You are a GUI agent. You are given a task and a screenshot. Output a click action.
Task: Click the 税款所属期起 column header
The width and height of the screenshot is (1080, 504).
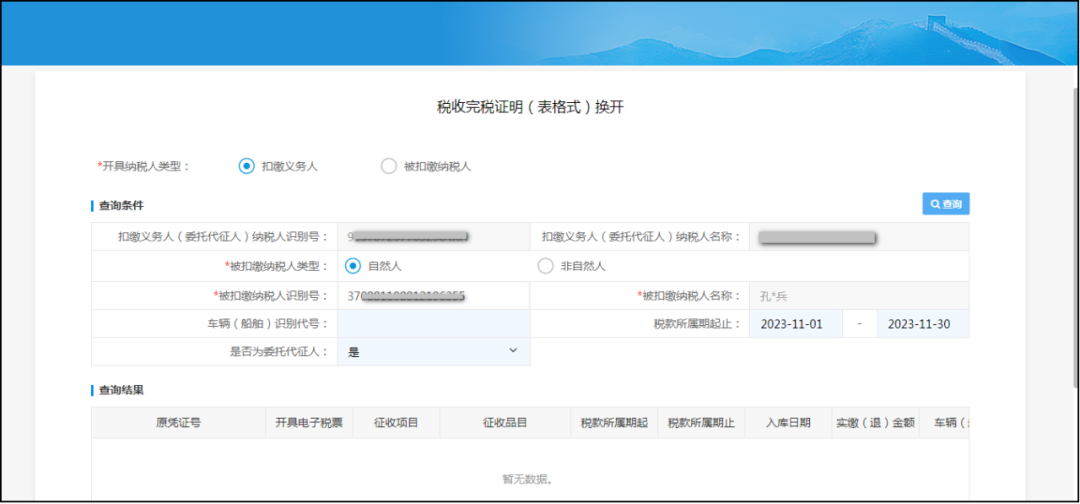614,423
